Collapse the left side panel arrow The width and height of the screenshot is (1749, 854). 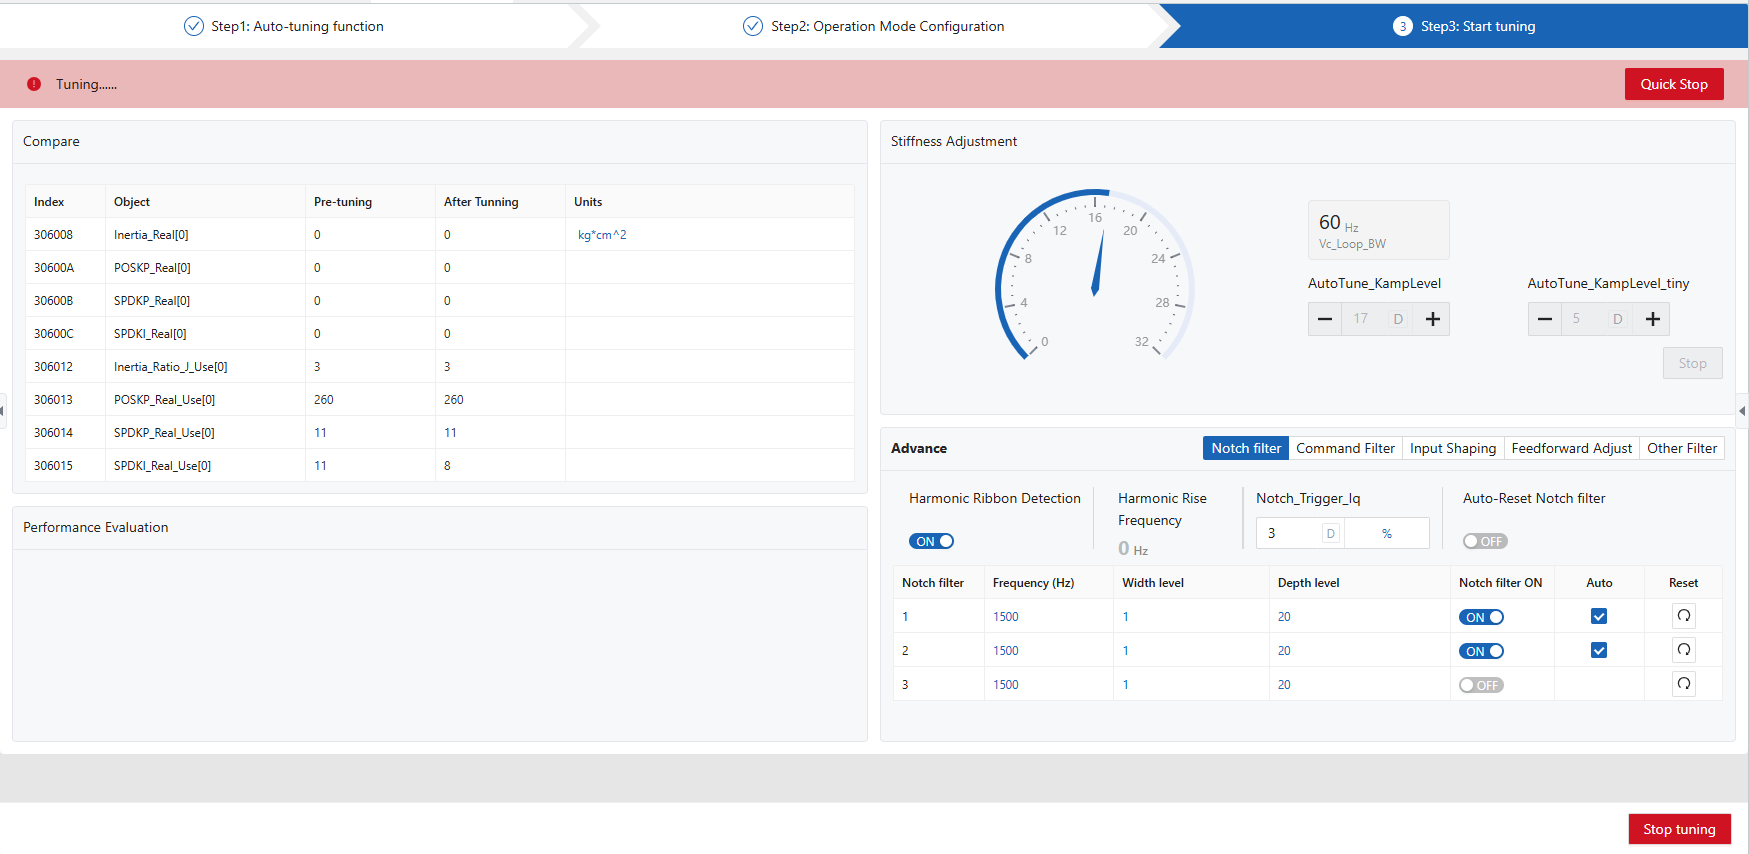(3, 410)
